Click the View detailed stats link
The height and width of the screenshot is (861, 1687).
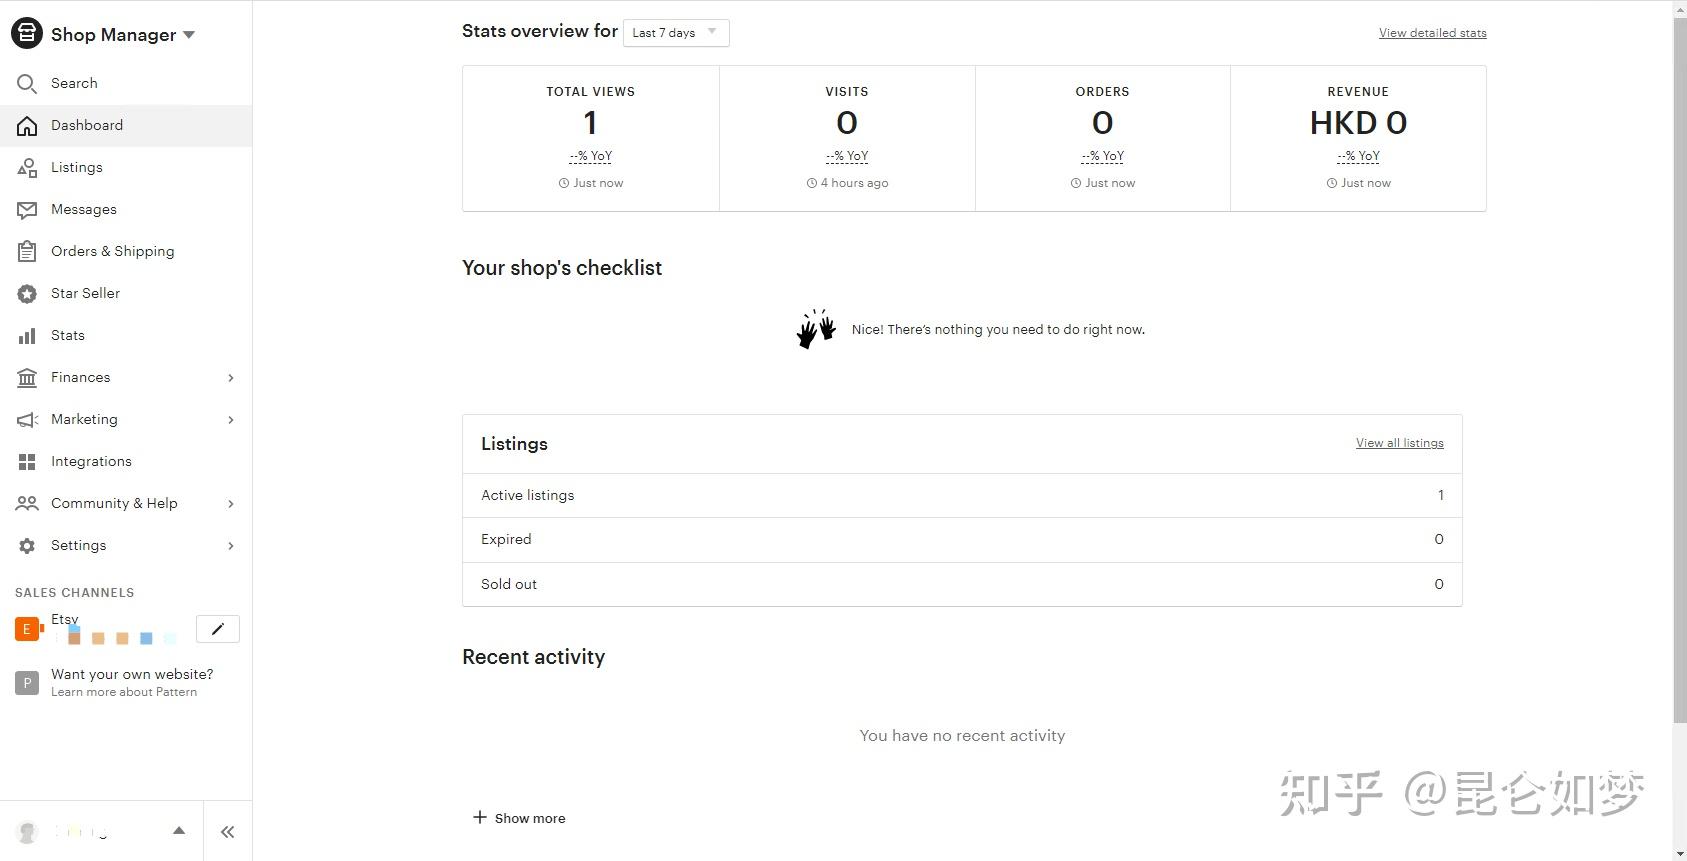(1432, 33)
